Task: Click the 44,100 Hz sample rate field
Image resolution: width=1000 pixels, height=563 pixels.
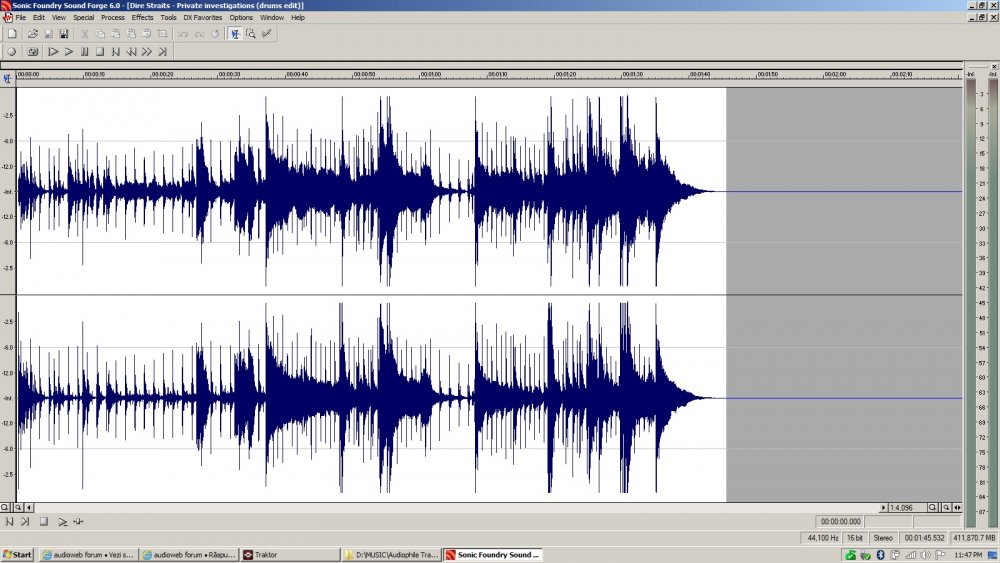Action: click(823, 537)
